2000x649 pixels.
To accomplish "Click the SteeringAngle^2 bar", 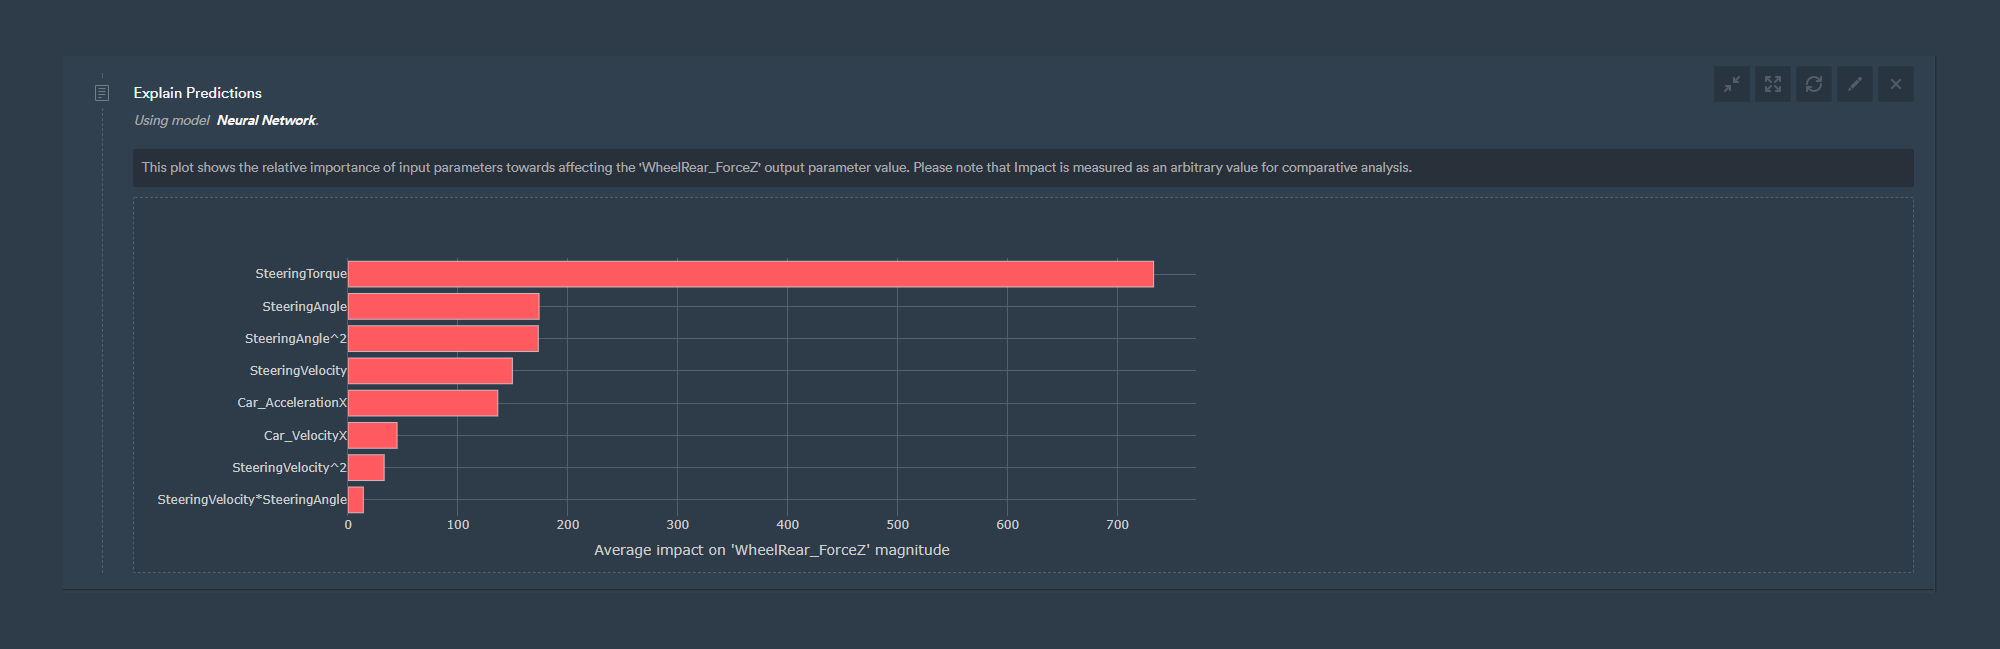I will (x=443, y=338).
